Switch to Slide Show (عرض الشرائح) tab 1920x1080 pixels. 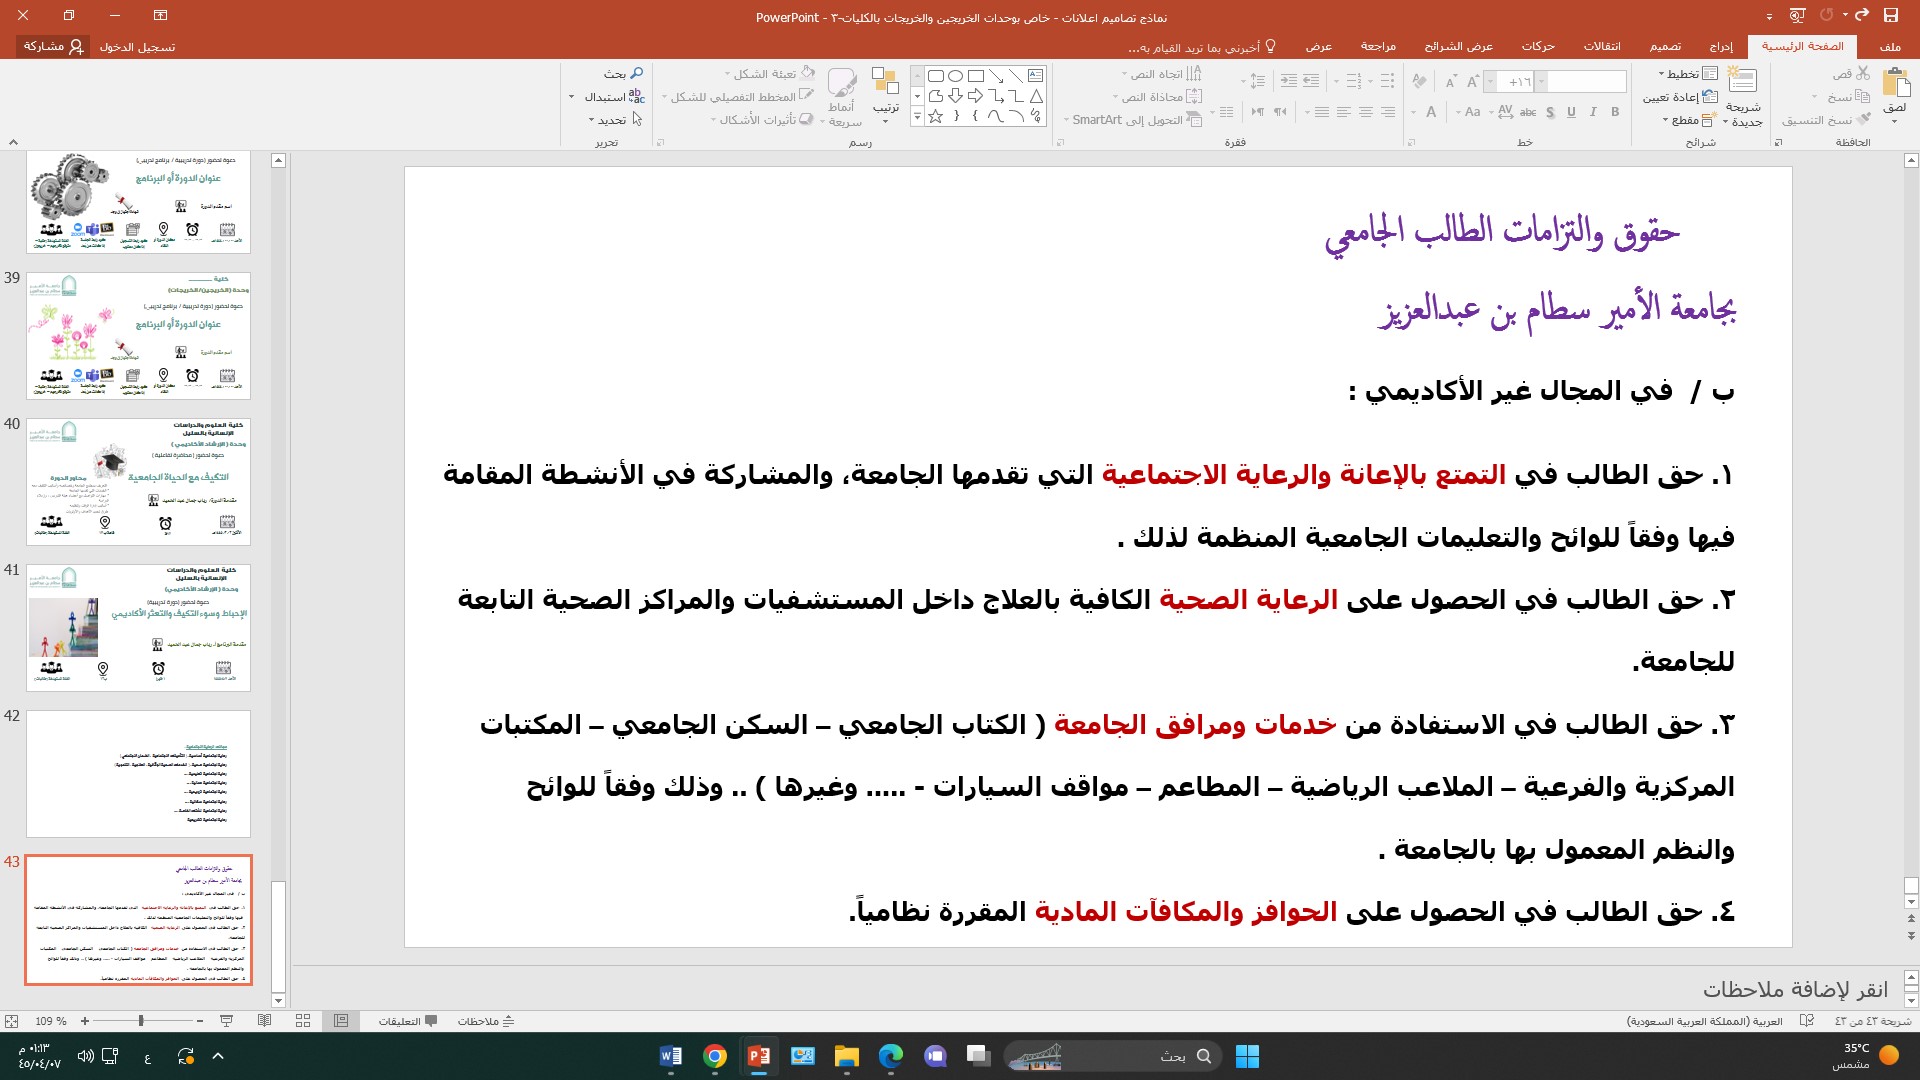[1459, 47]
